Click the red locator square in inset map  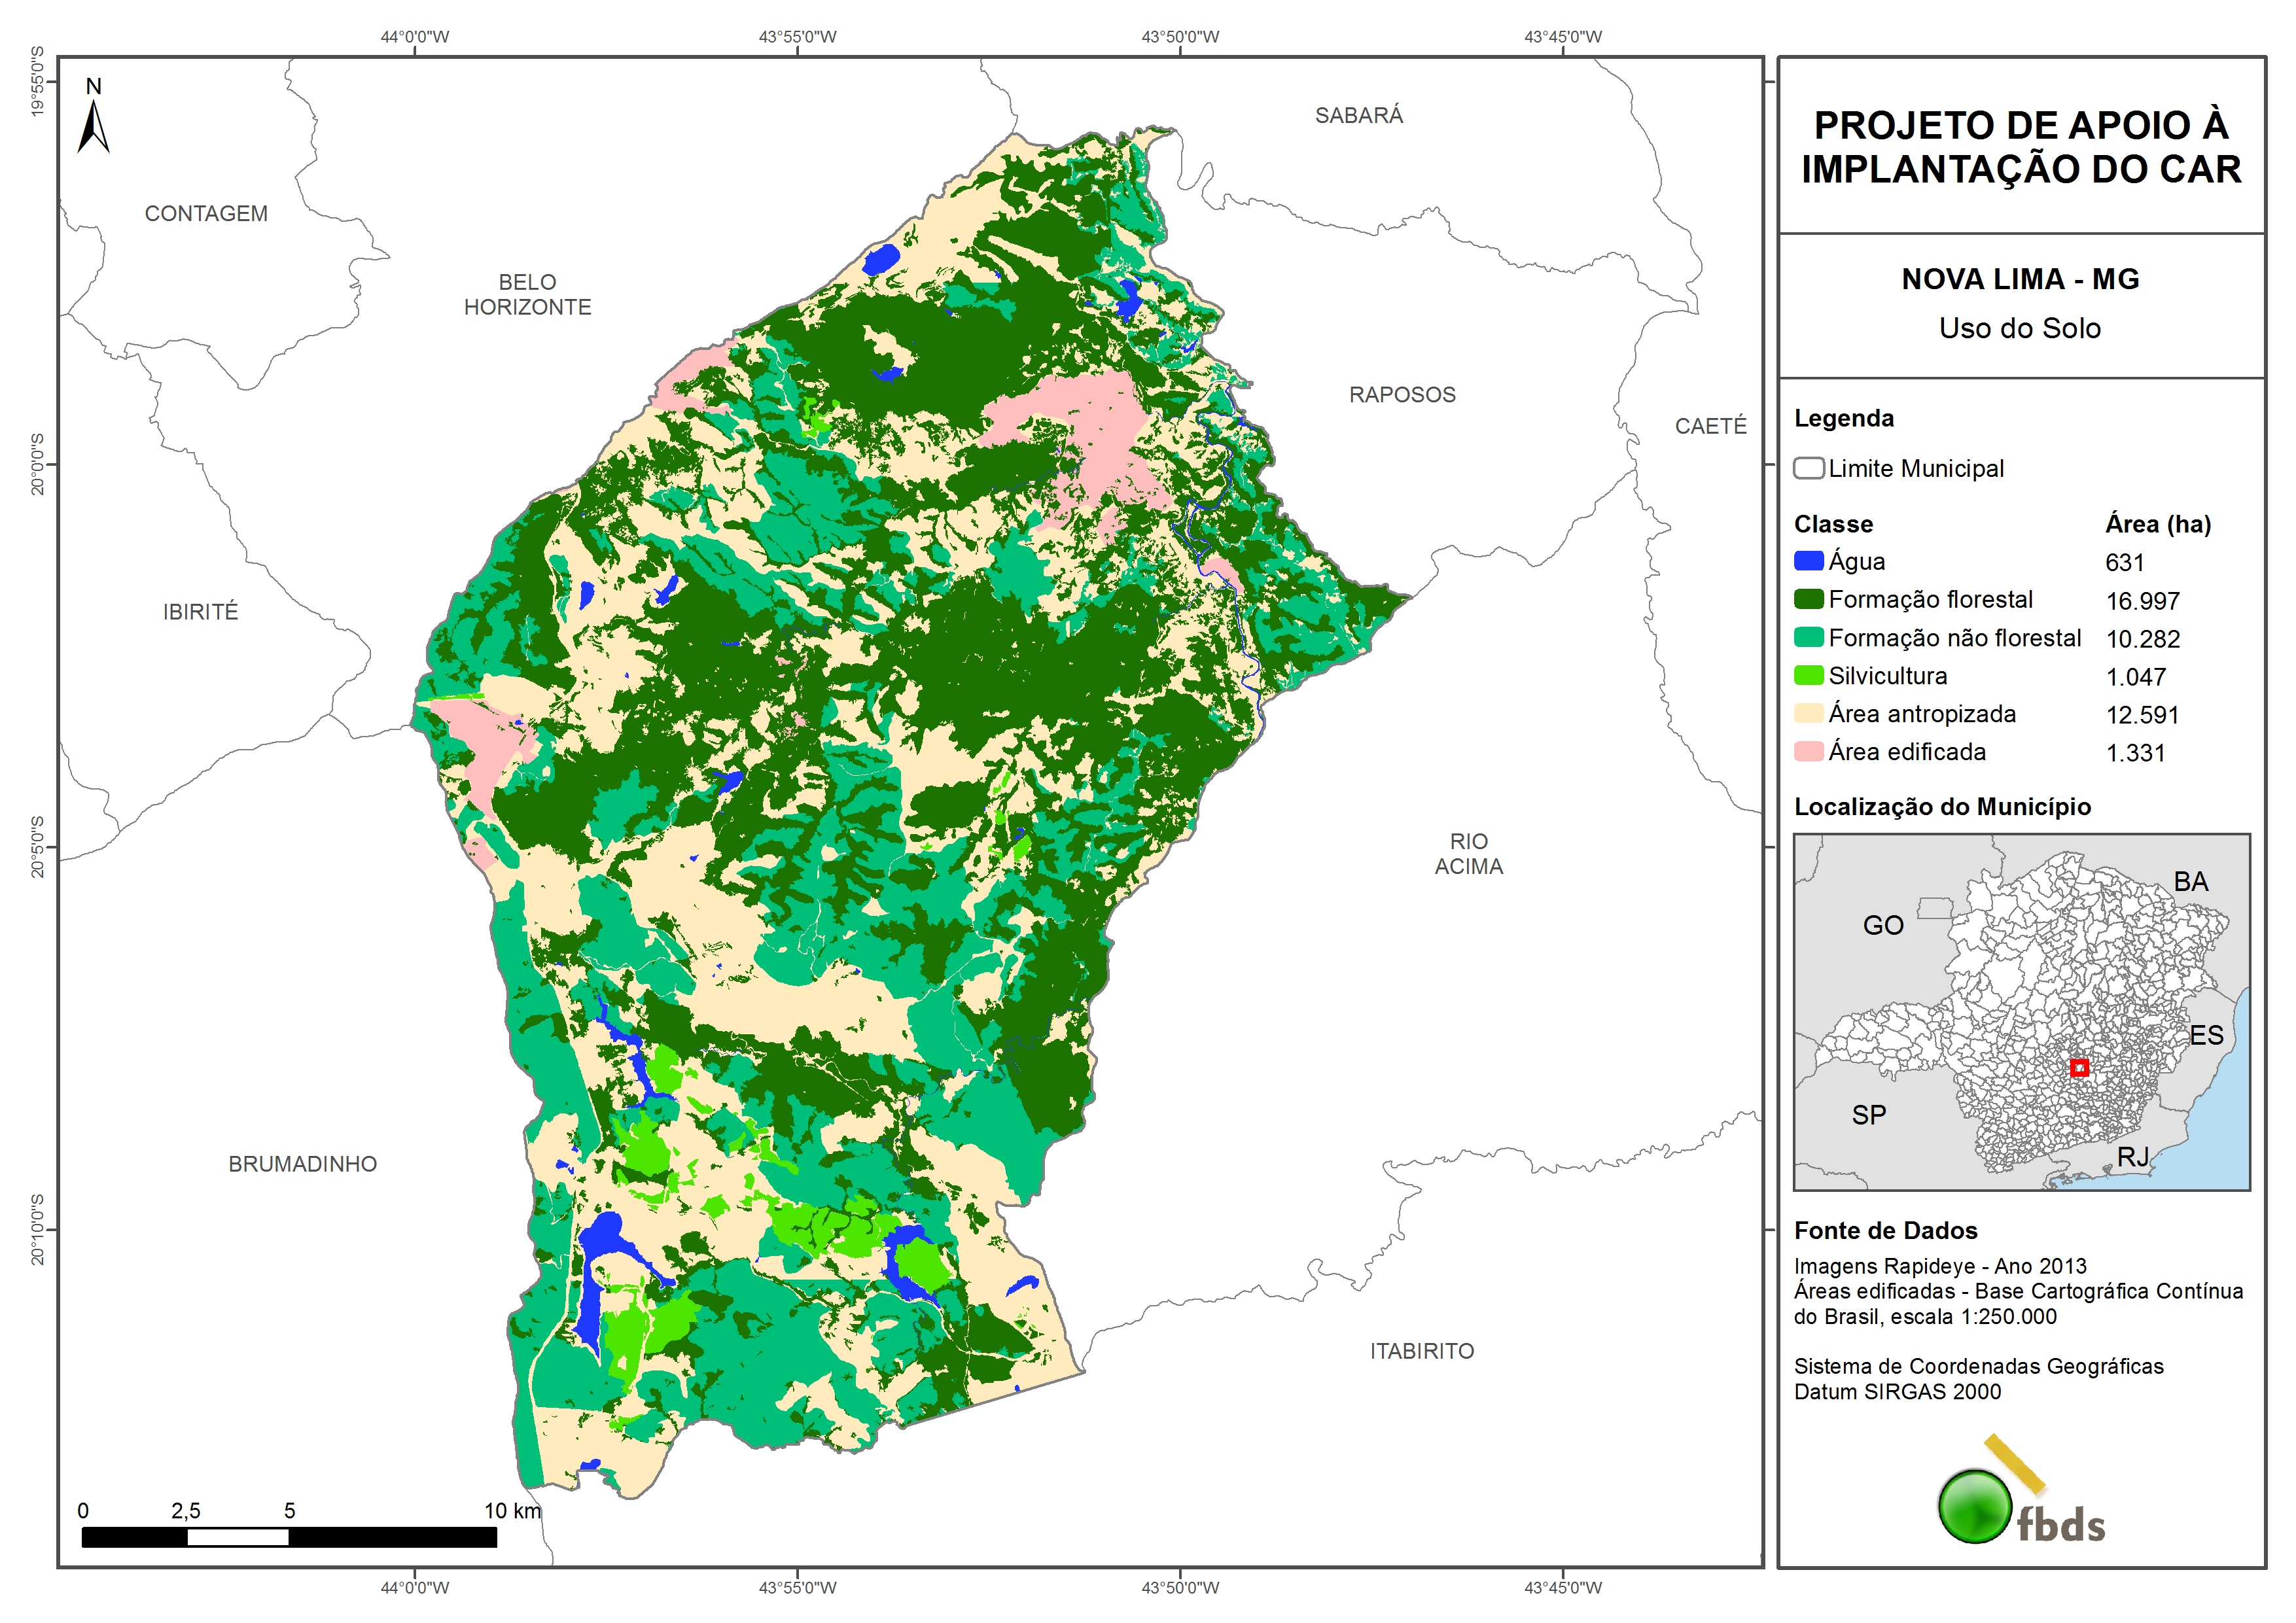(2079, 1068)
